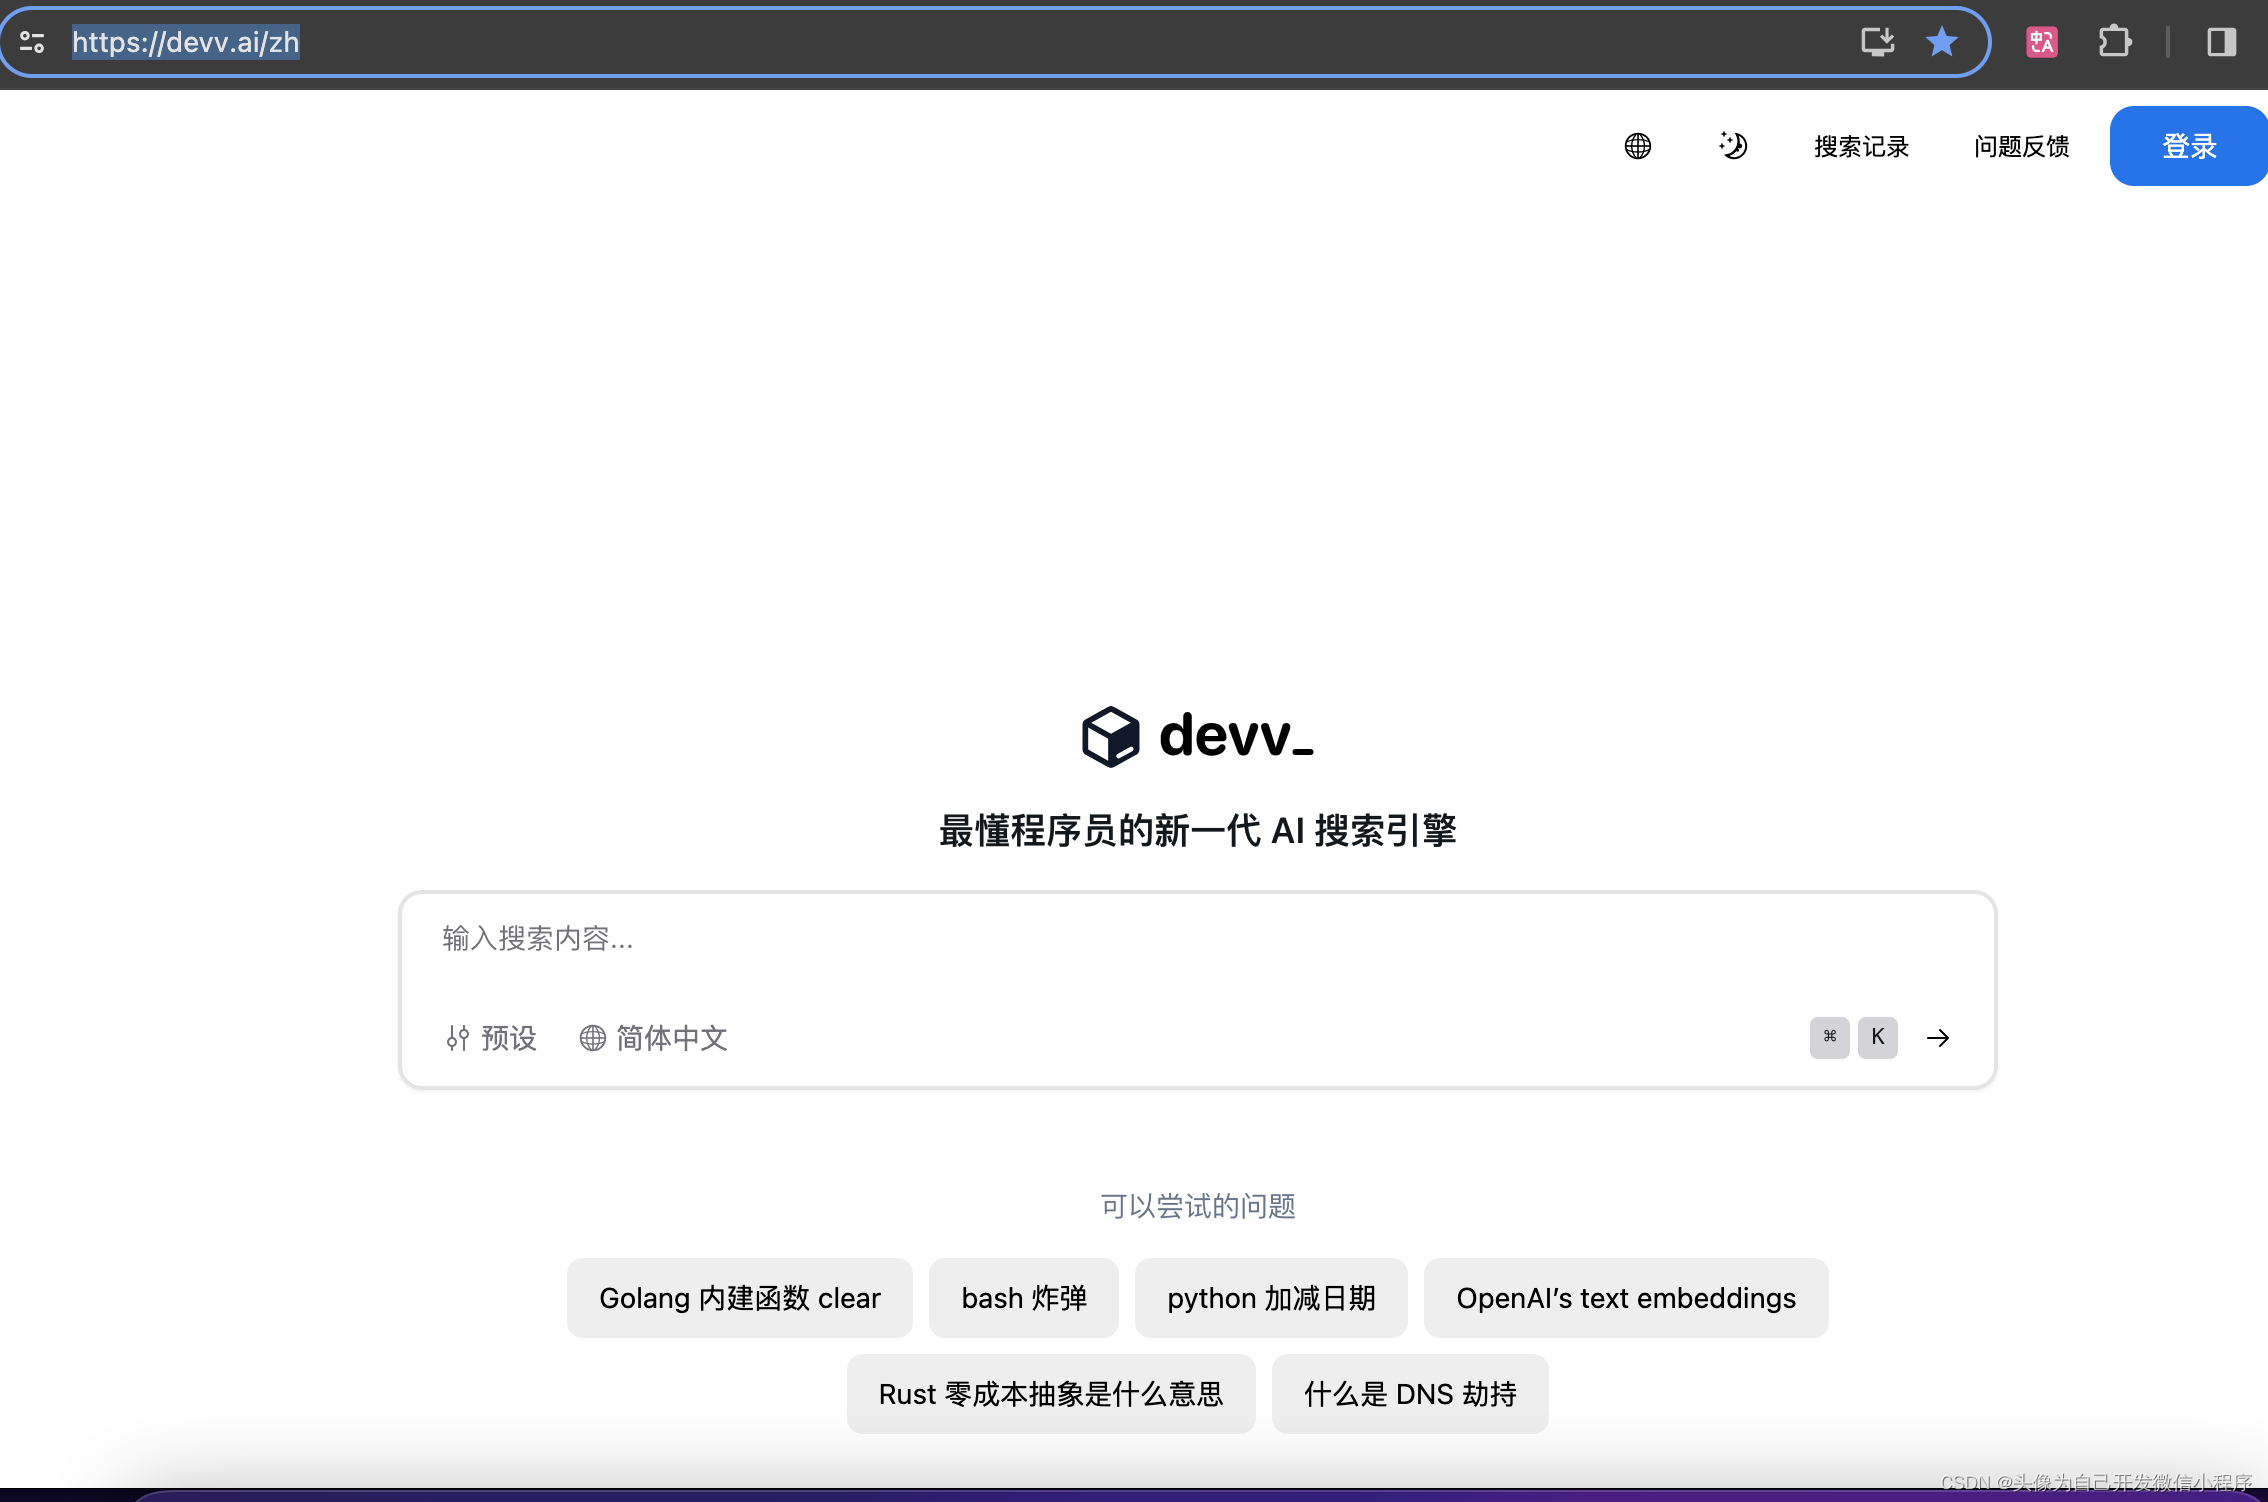Viewport: 2268px width, 1502px height.
Task: Open 搜索记录 search history
Action: tap(1860, 146)
